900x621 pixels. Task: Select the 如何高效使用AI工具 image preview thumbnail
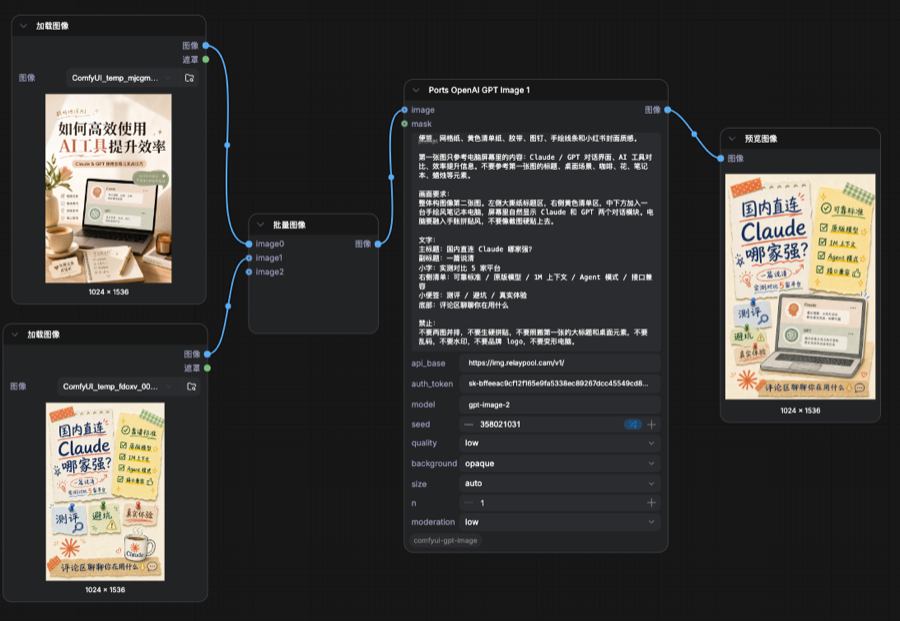click(x=108, y=188)
